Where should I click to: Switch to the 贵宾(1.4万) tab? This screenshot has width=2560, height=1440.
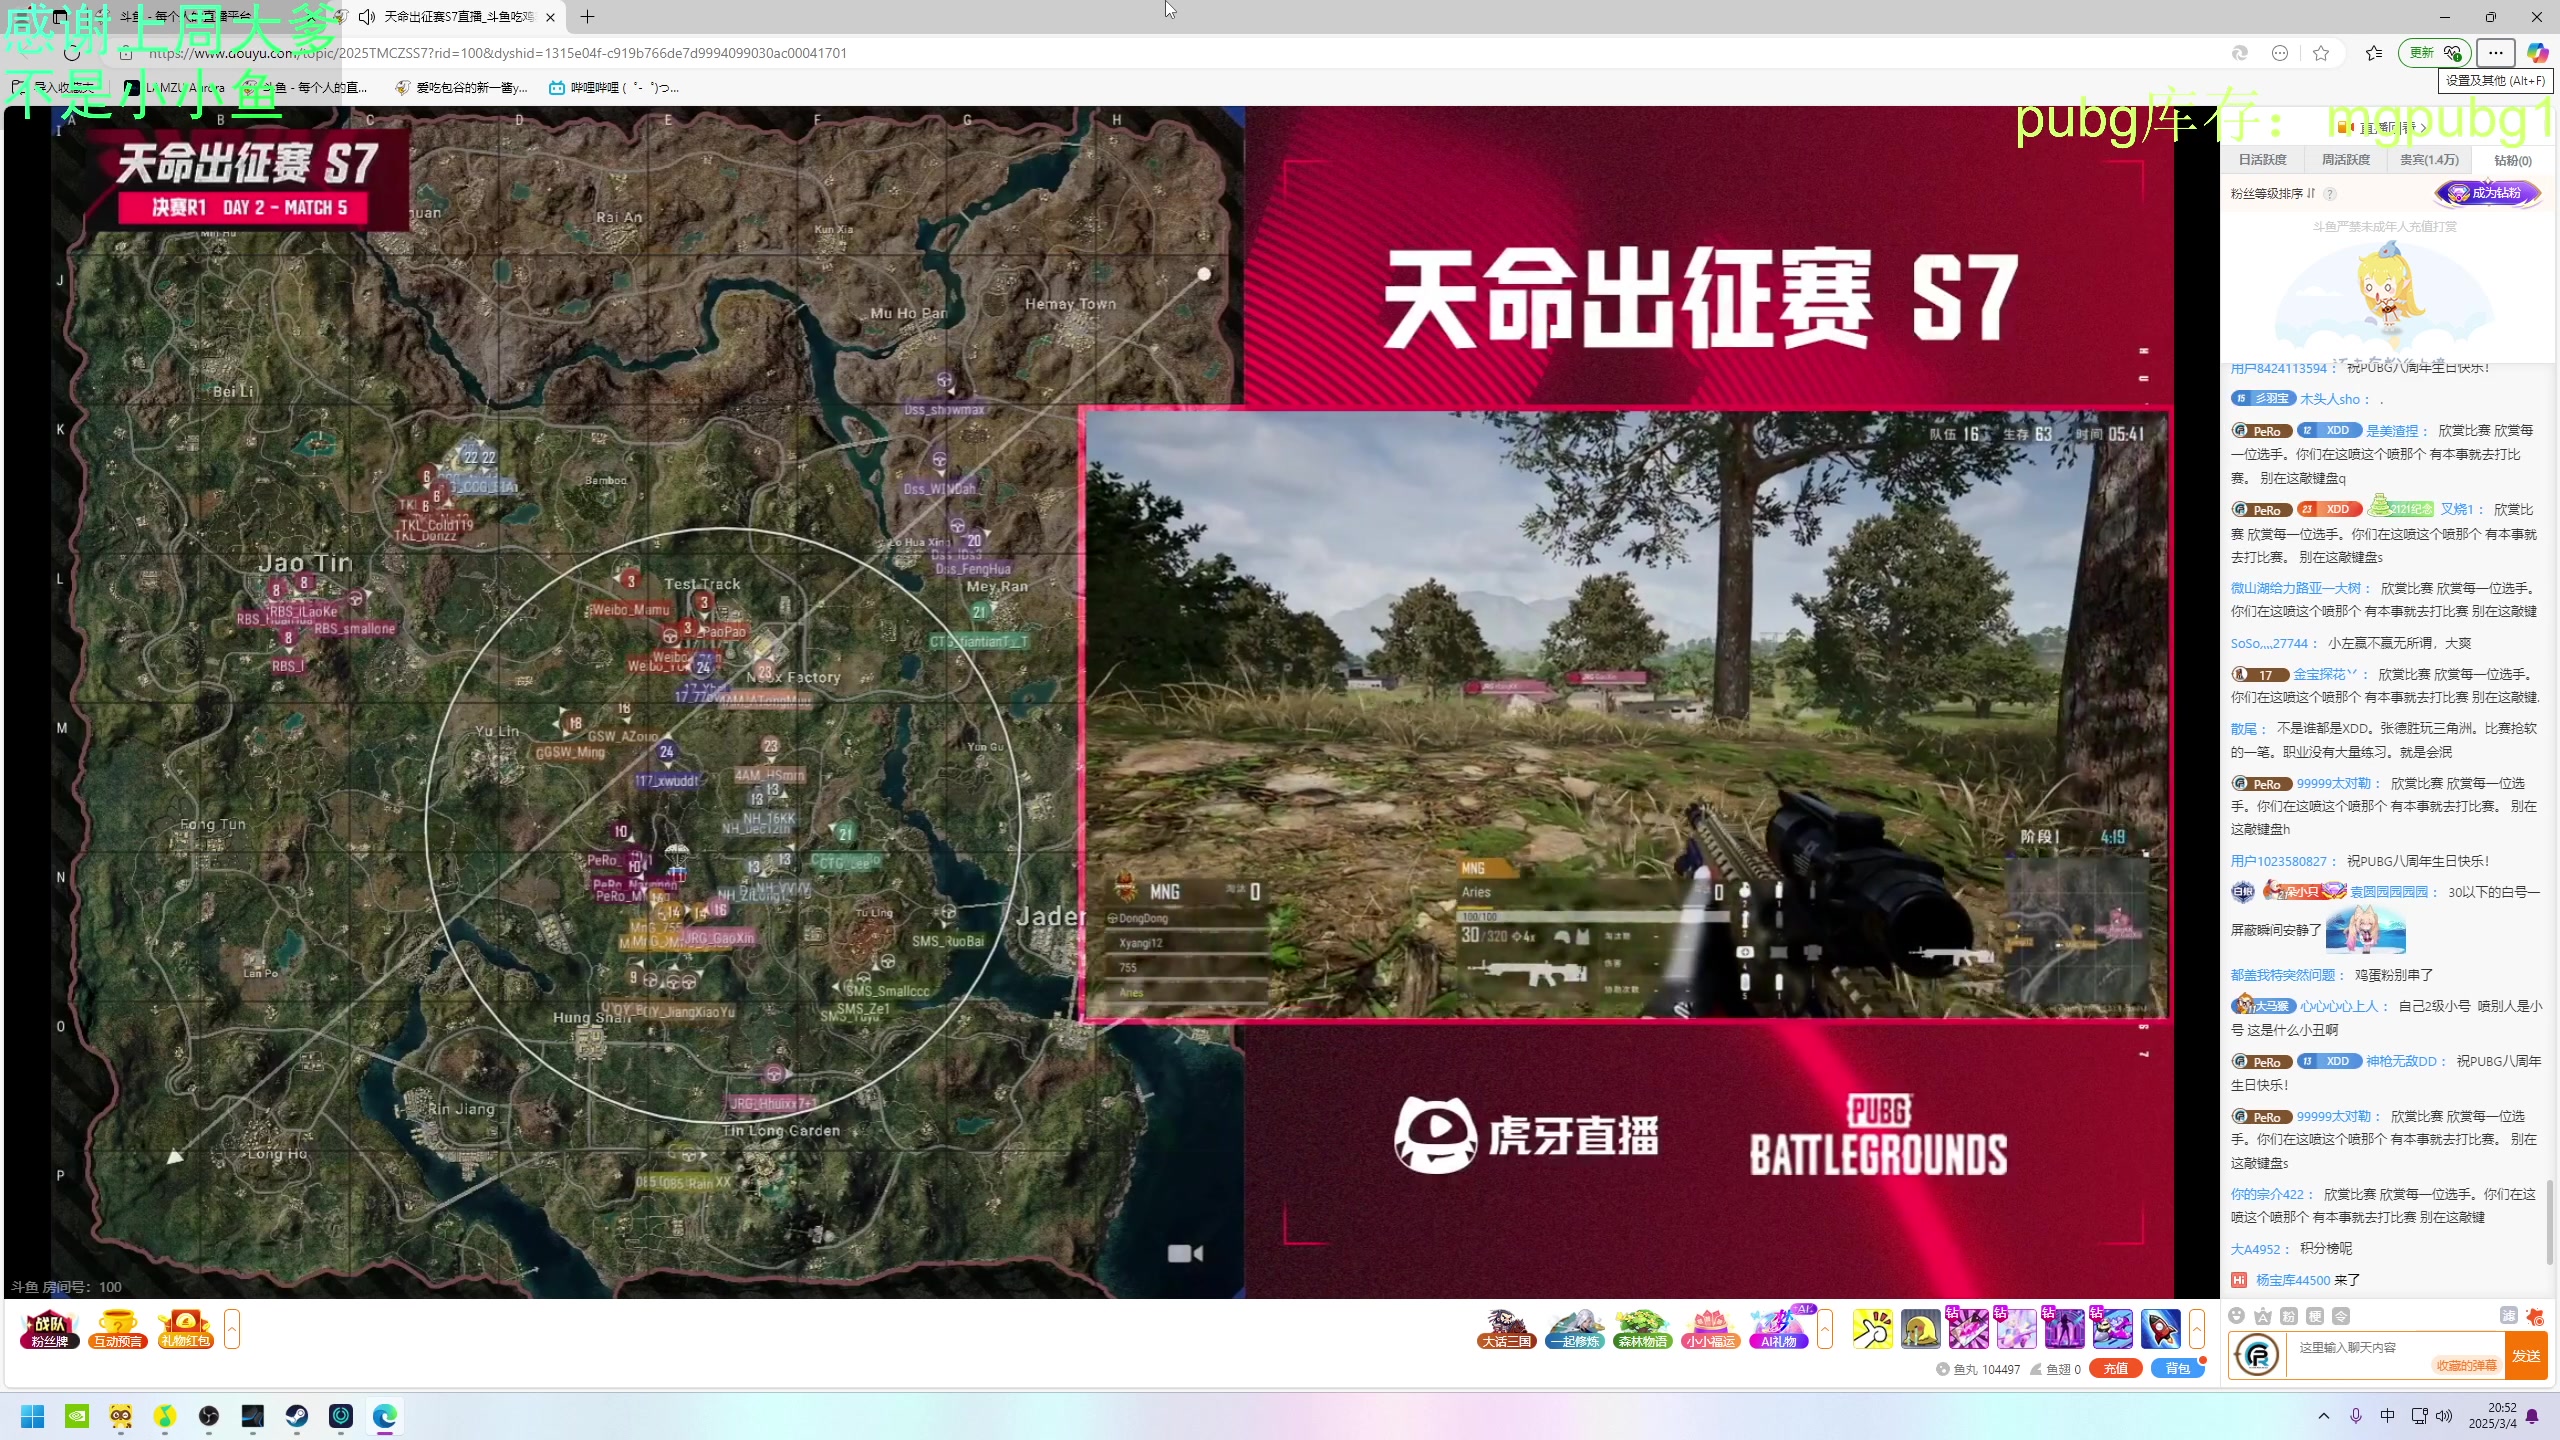tap(2429, 160)
